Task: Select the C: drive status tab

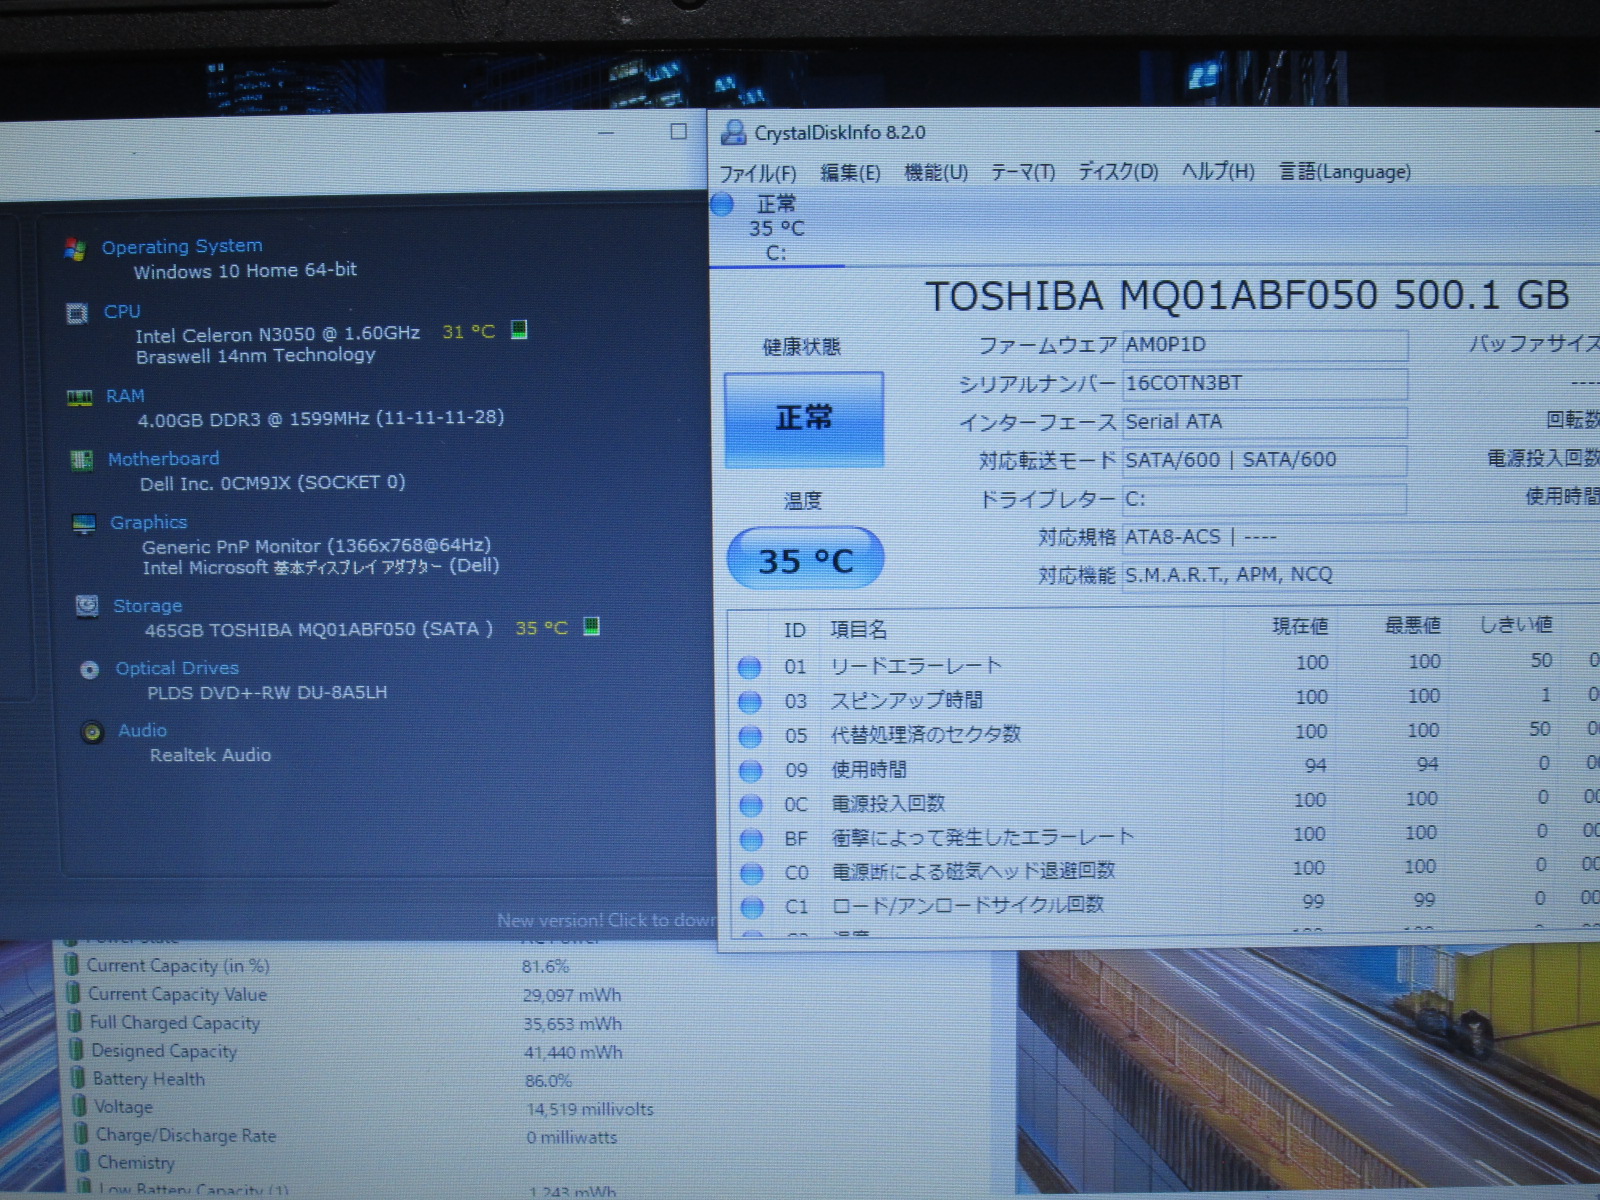Action: point(776,229)
